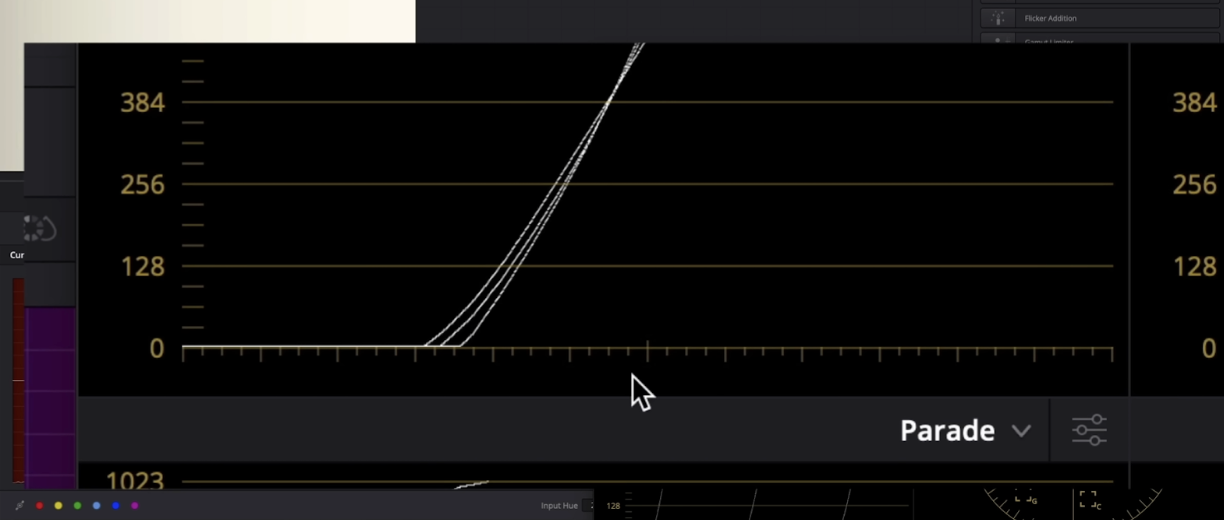Select the Flicker Addition effect
1224x520 pixels.
coord(1099,18)
